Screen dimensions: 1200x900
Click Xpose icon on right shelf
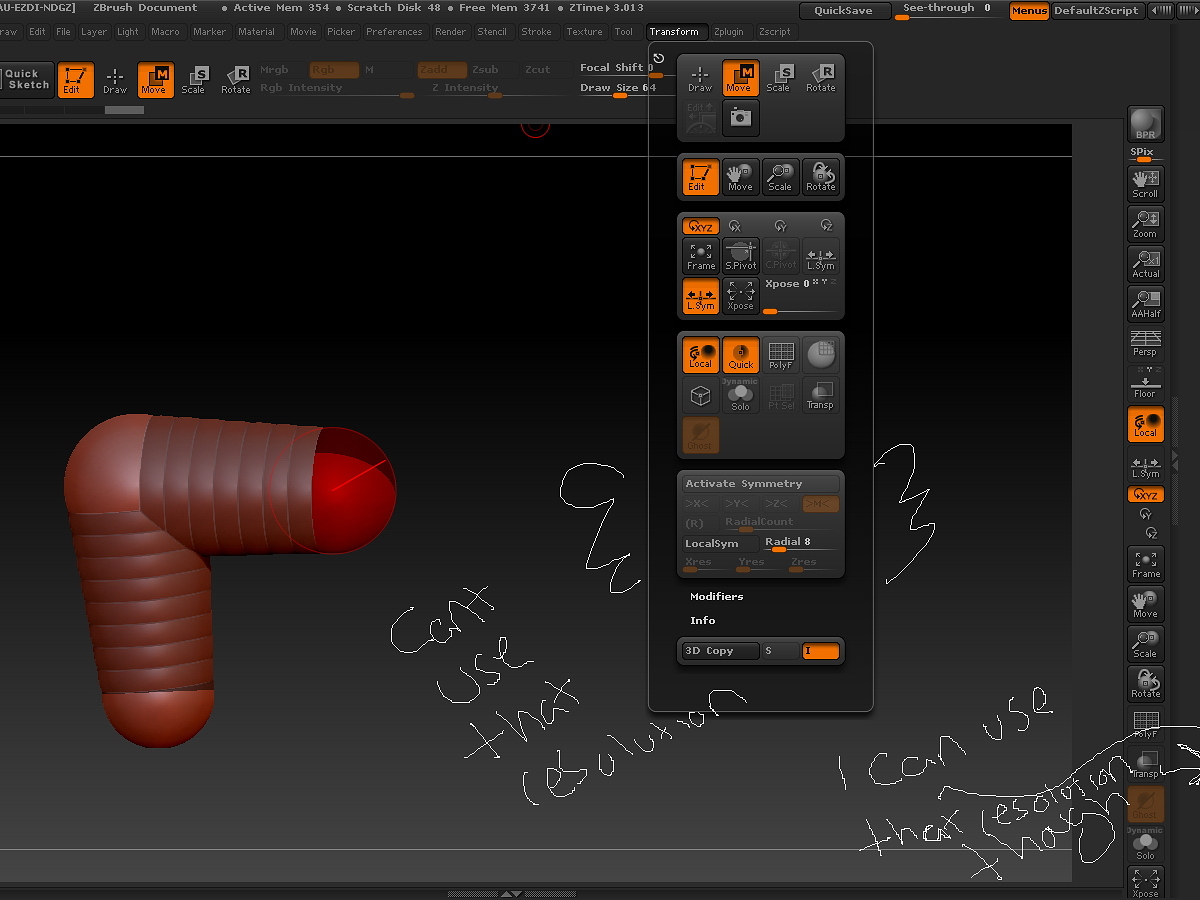click(x=1145, y=883)
